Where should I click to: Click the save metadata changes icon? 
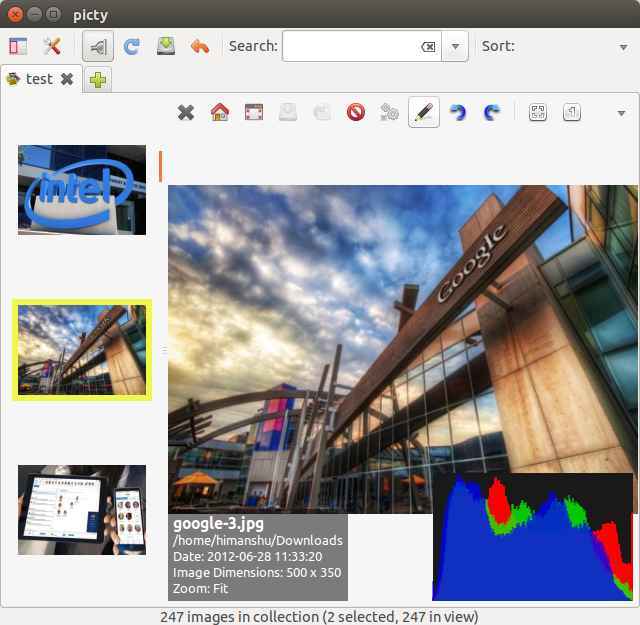pos(166,46)
